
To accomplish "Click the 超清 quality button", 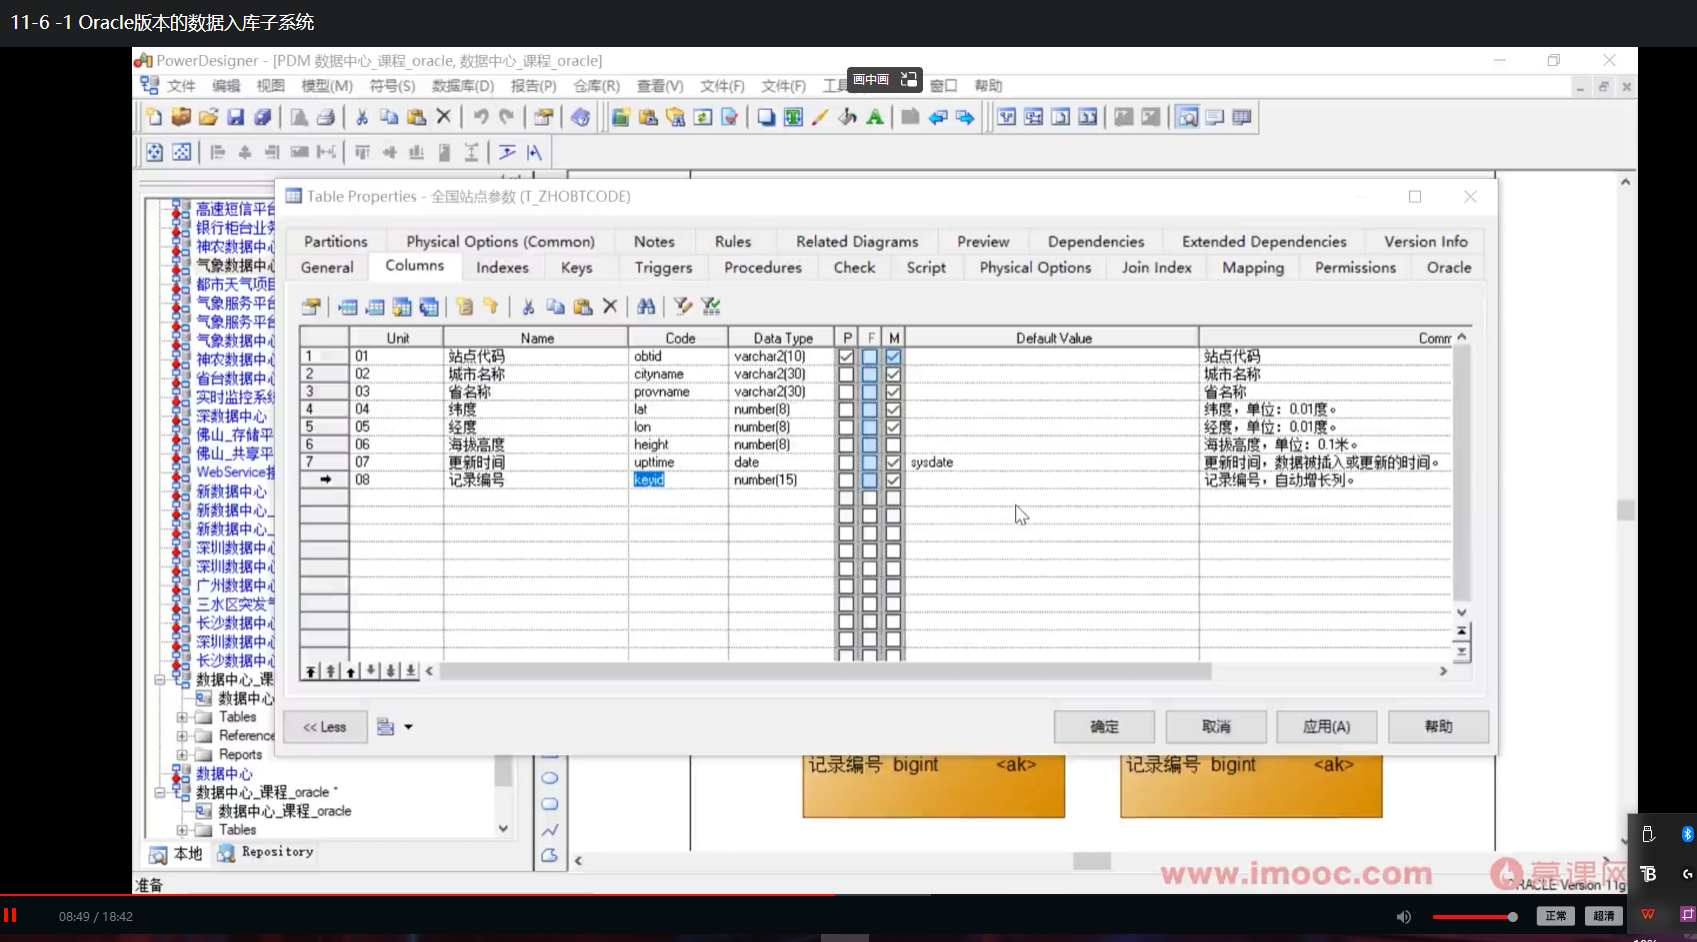I will click(1604, 916).
